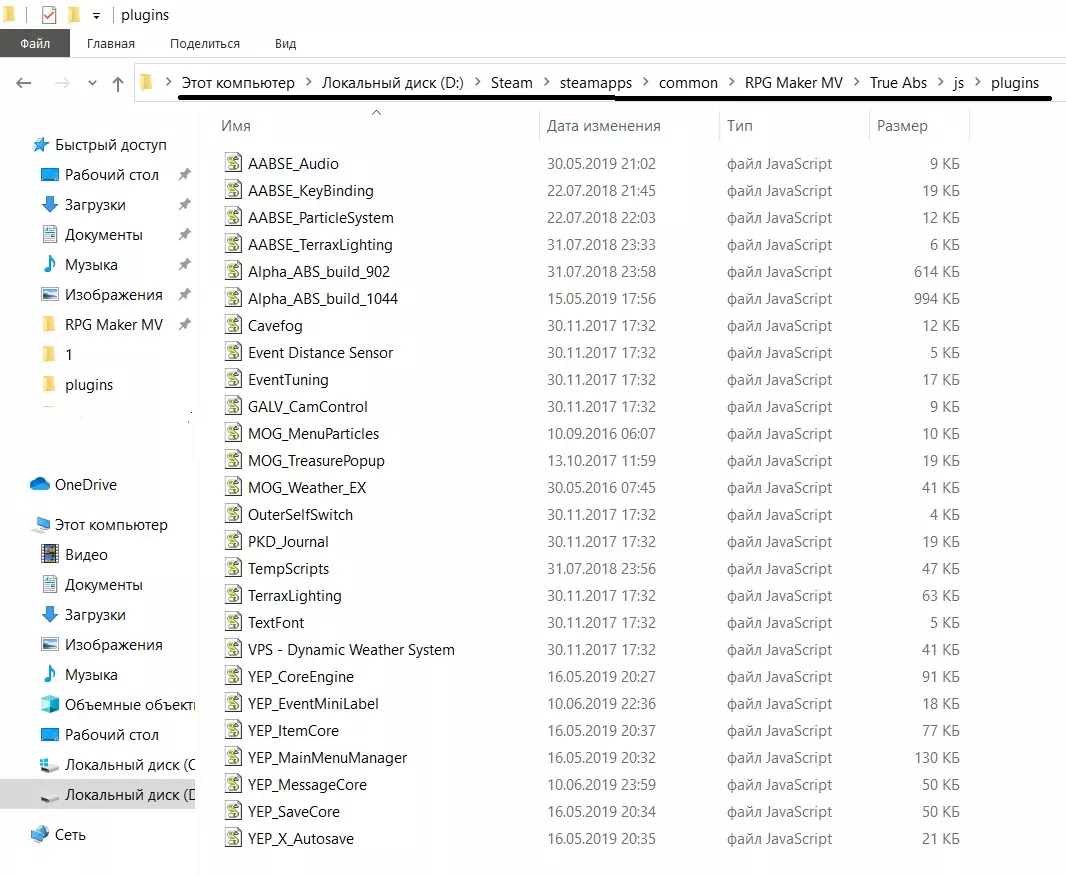Click the folder icon in the address bar
This screenshot has width=1066, height=876.
click(146, 82)
